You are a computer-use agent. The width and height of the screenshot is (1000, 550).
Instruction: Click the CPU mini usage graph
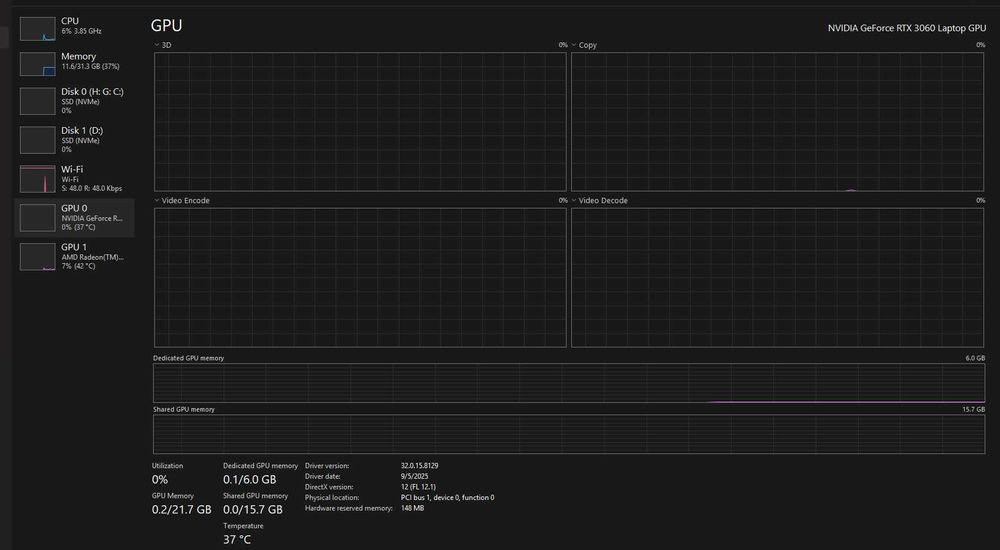tap(38, 29)
